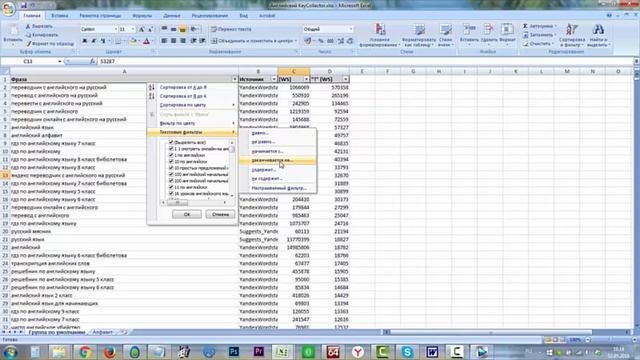Select the column A header

124,71
